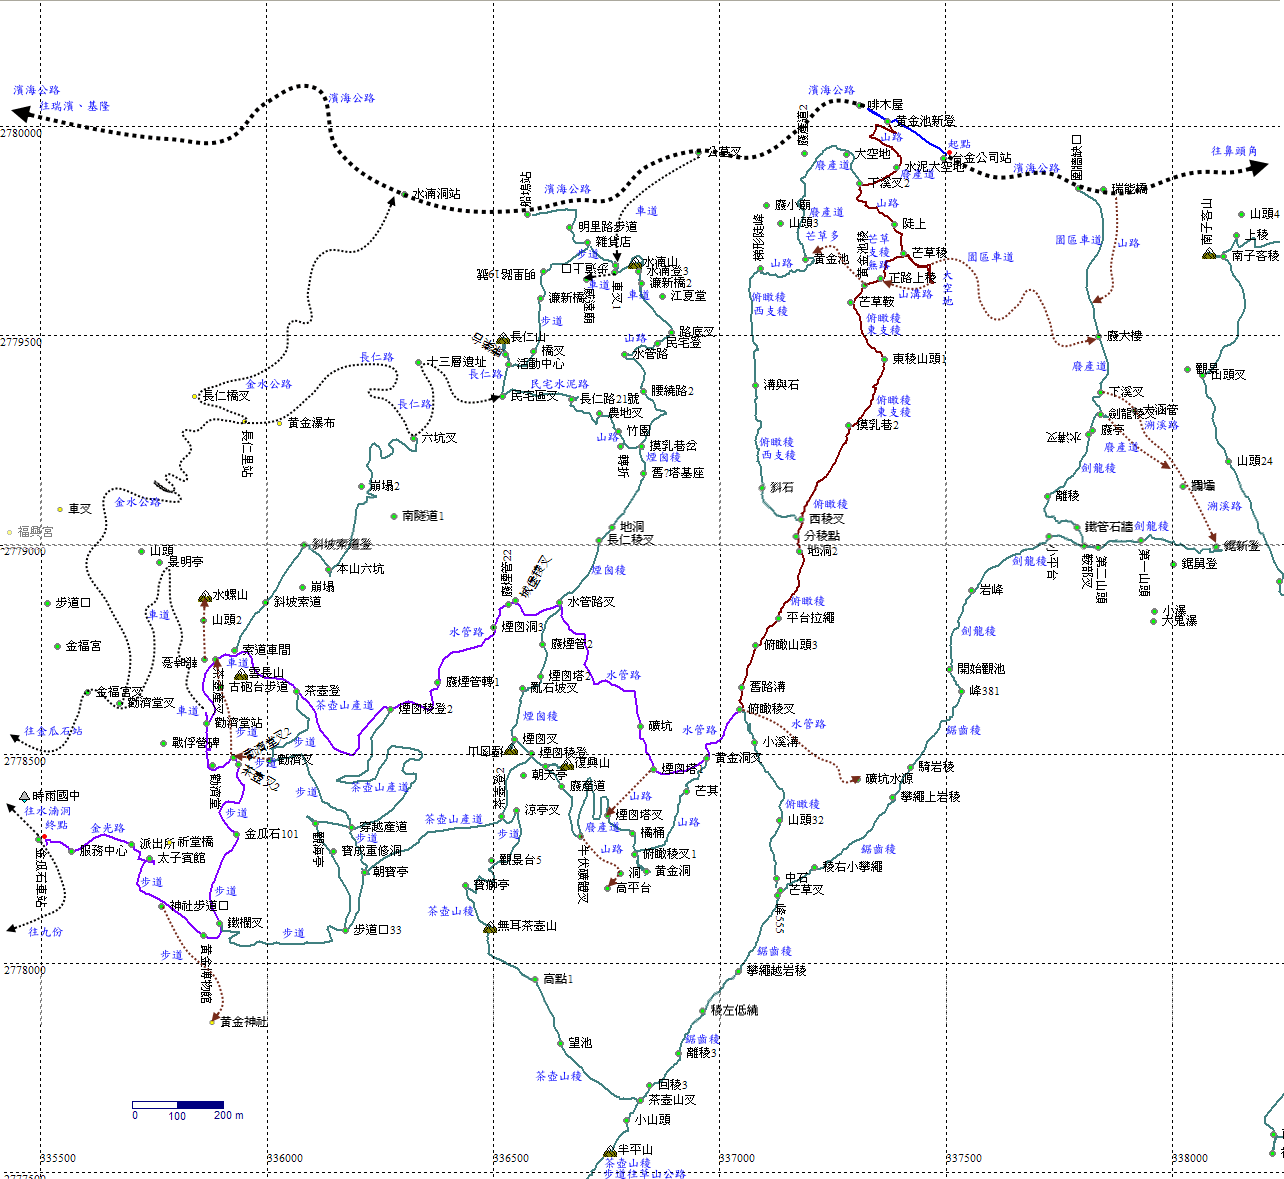Click the black arrowhead toward 往鼻頭角
1284x1179 pixels.
coord(1257,168)
